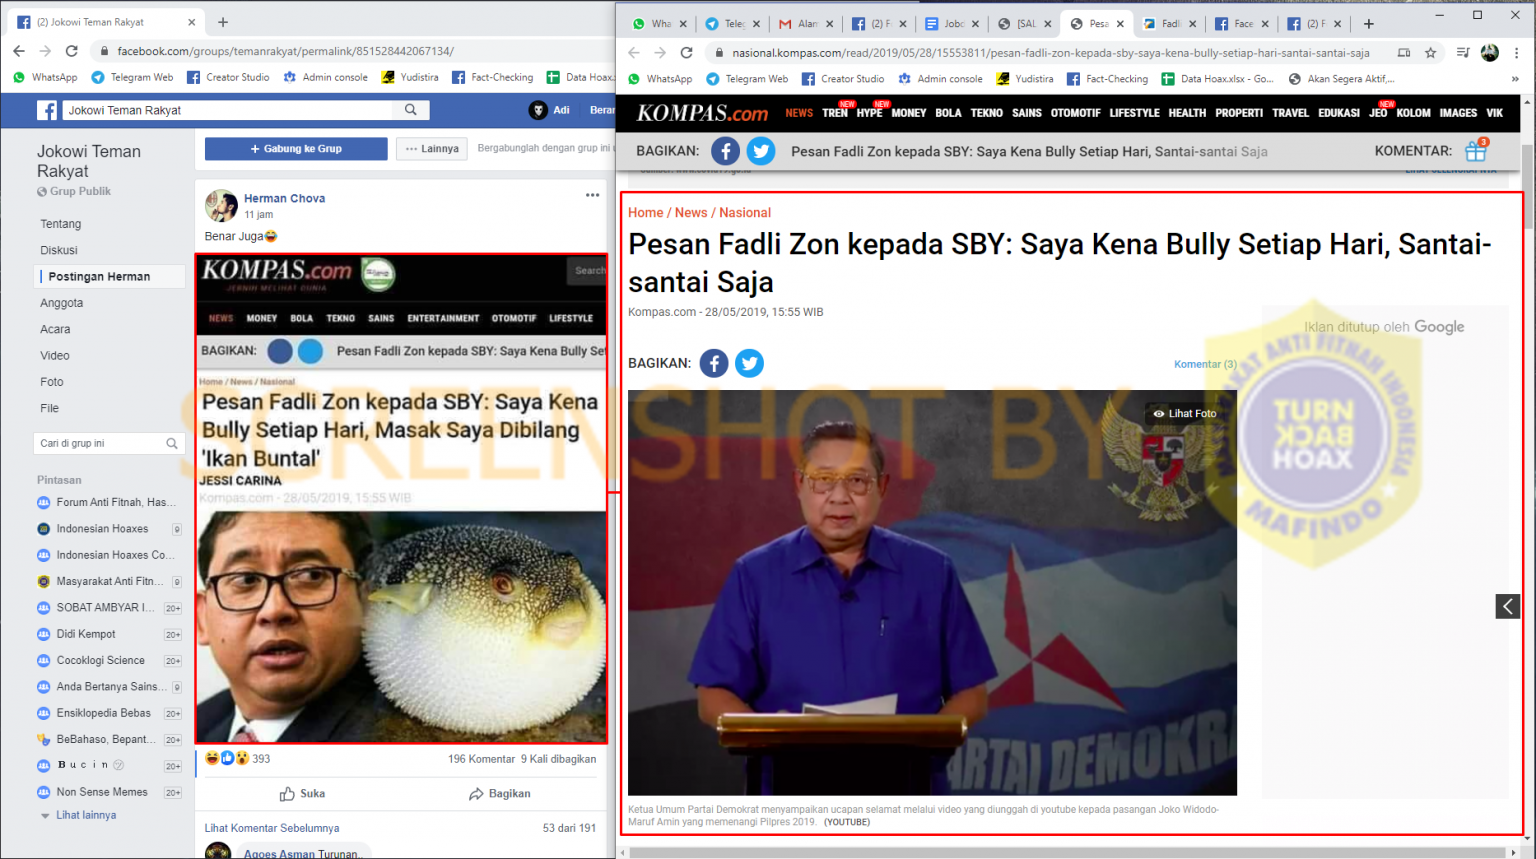Viewport: 1536px width, 859px height.
Task: Open TRAVEL in Kompas navigation
Action: [x=1291, y=113]
